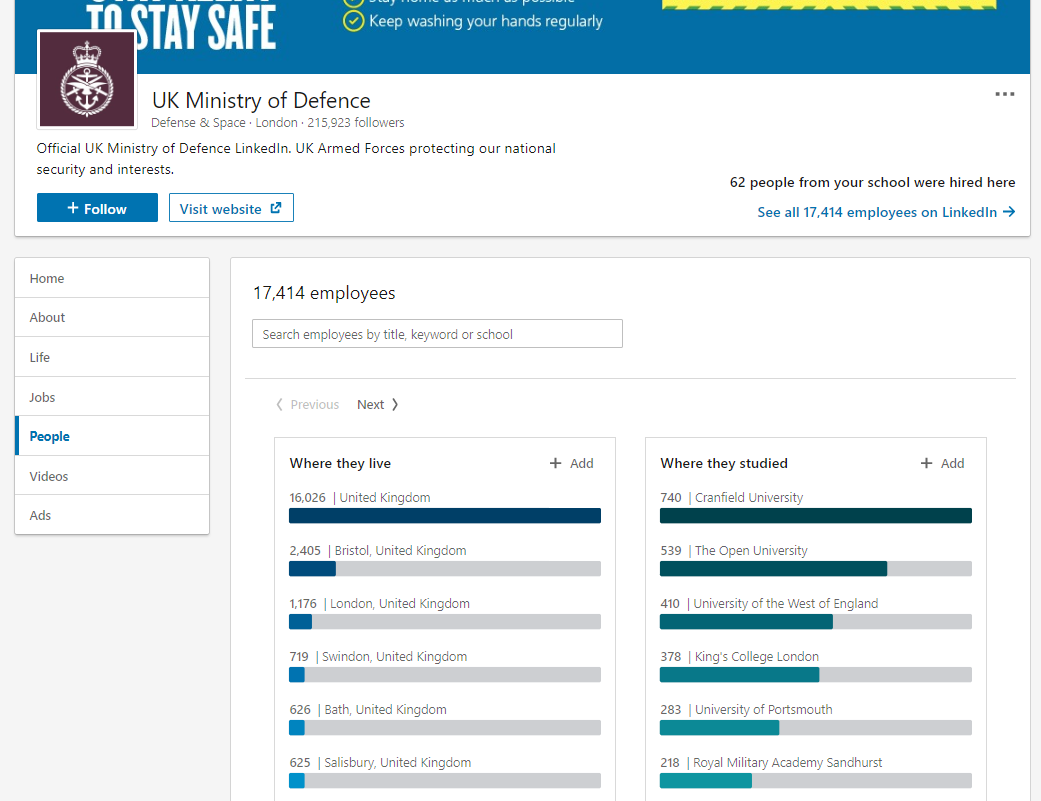Open the Life tab
This screenshot has height=801, width=1041.
point(112,357)
